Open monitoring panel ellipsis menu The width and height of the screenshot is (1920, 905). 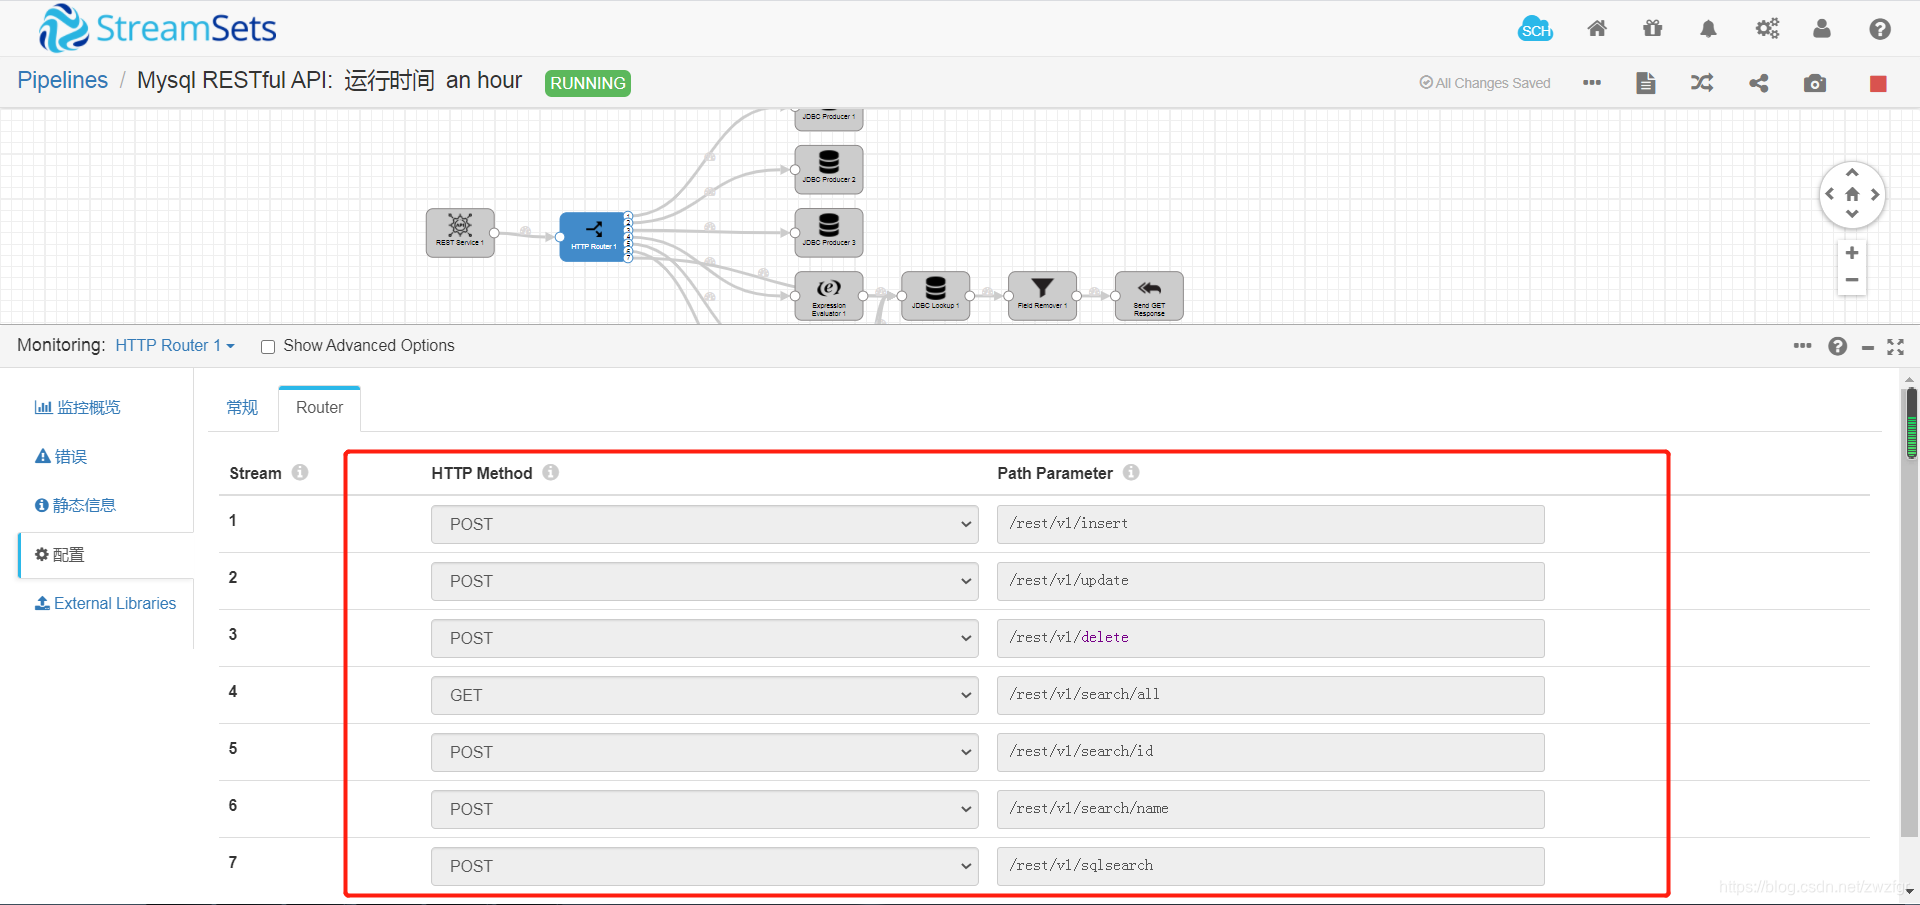click(1802, 345)
